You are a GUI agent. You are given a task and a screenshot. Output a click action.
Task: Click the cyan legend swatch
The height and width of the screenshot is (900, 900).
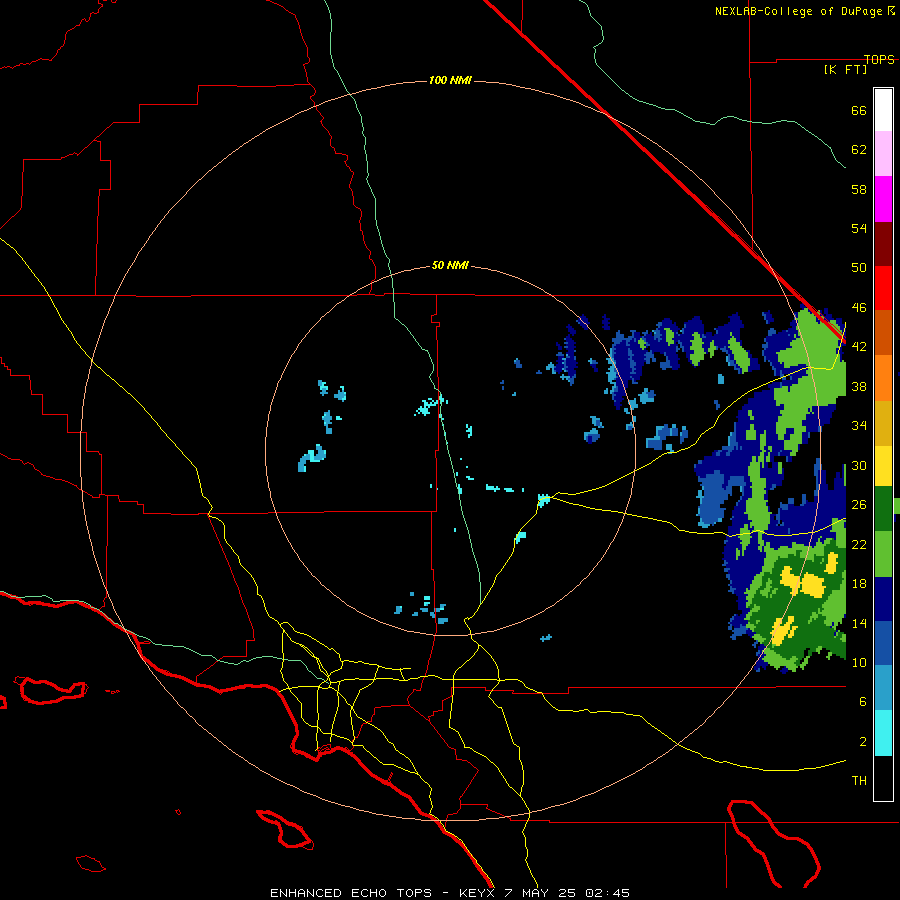(883, 733)
